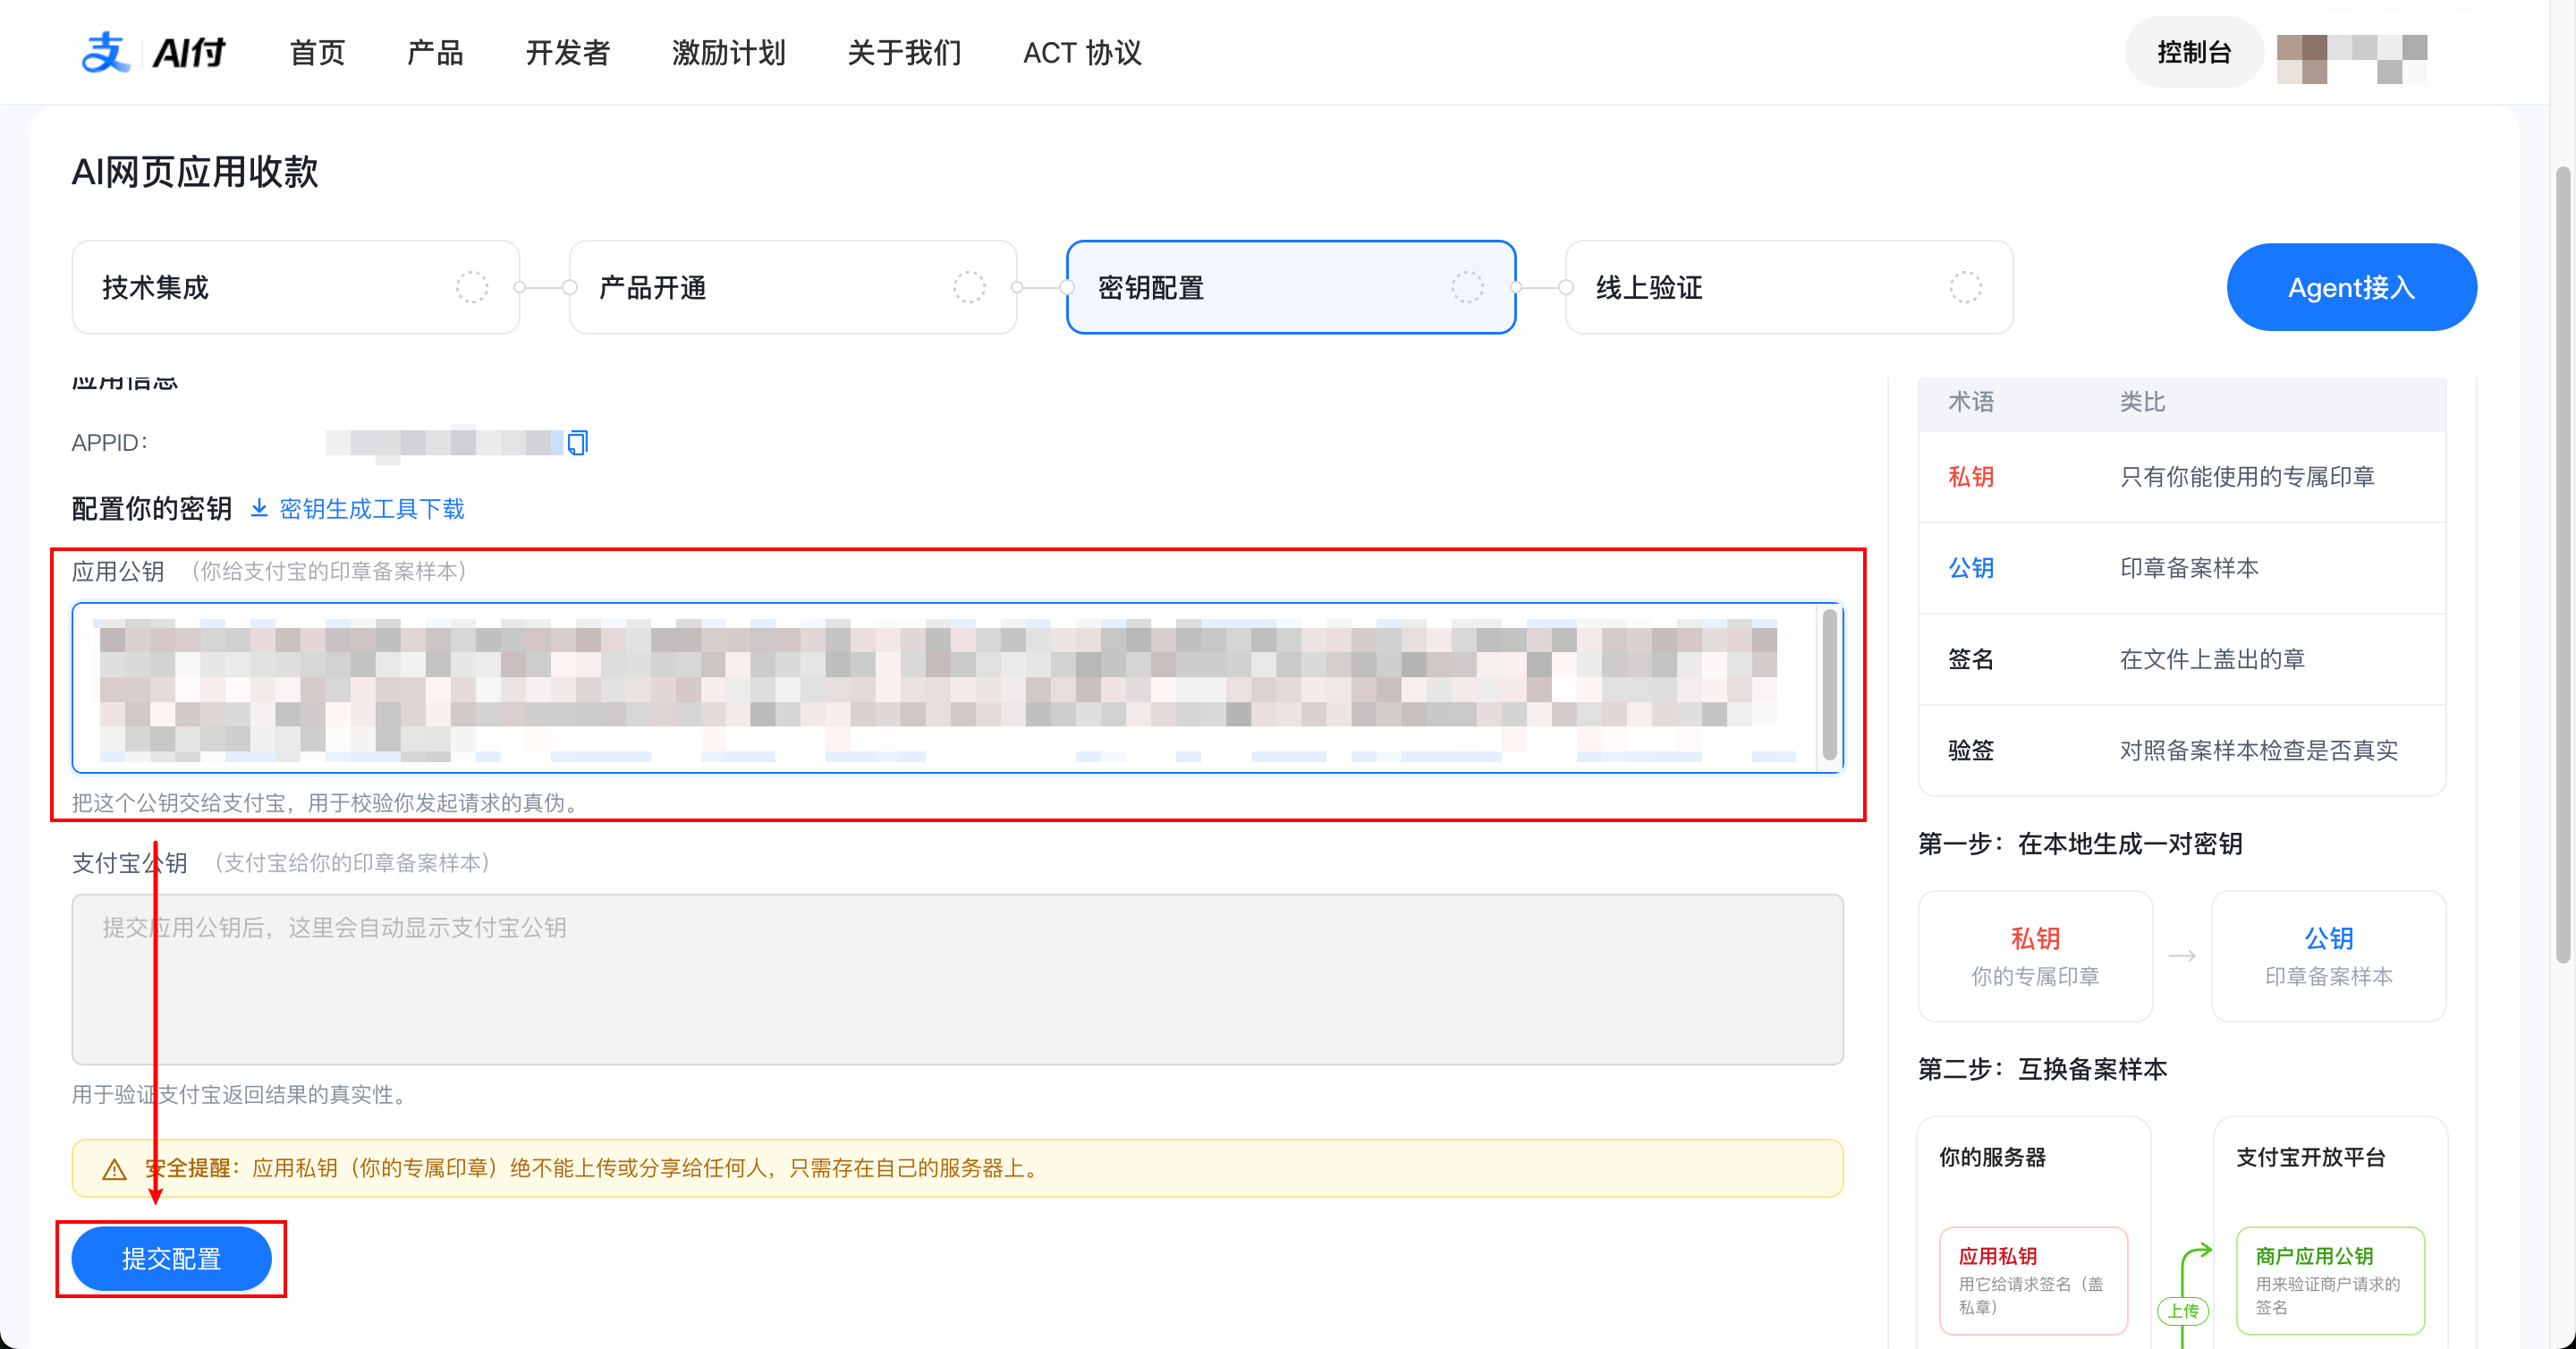The image size is (2576, 1349).
Task: Click the heading 第二步：互换备案样本
Action: click(x=2042, y=1069)
